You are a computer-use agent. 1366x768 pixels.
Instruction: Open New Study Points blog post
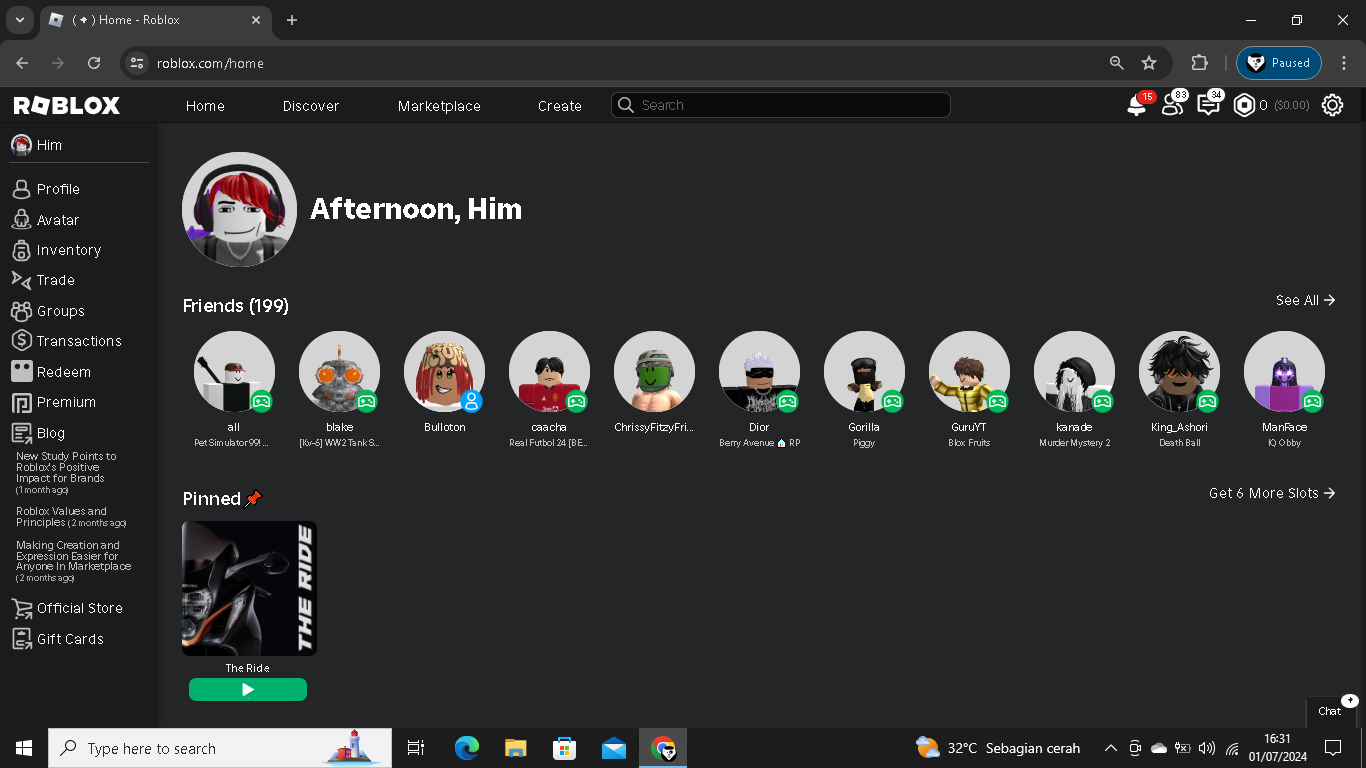[66, 472]
